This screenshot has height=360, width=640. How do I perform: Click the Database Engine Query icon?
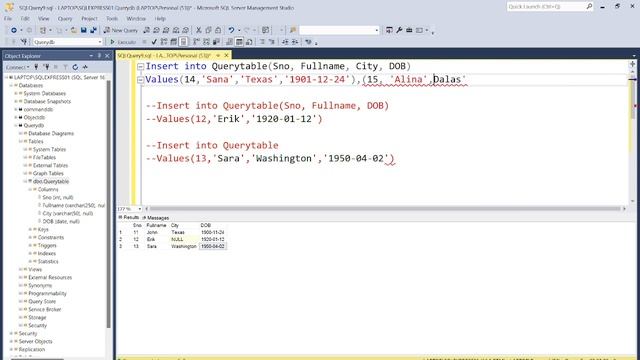click(147, 30)
